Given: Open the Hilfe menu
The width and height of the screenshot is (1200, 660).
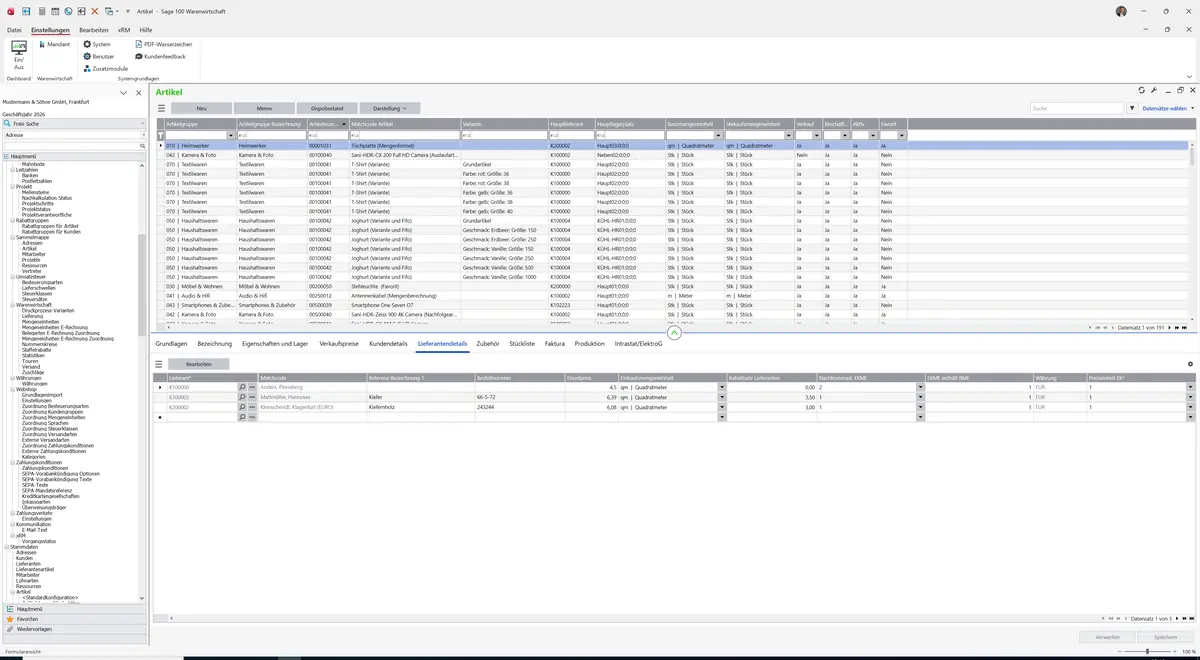Looking at the screenshot, I should [146, 30].
